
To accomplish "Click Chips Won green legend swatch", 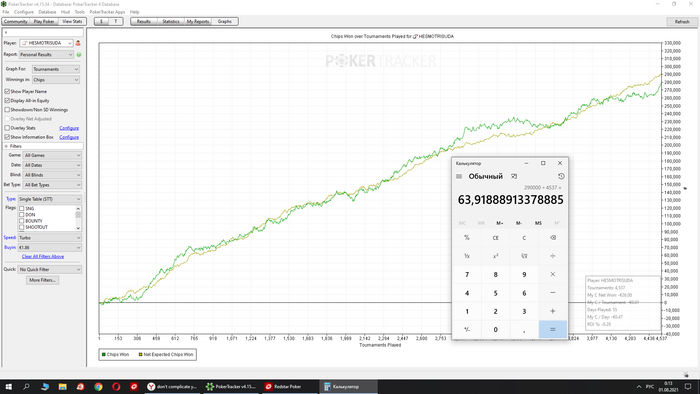I will (x=104, y=354).
